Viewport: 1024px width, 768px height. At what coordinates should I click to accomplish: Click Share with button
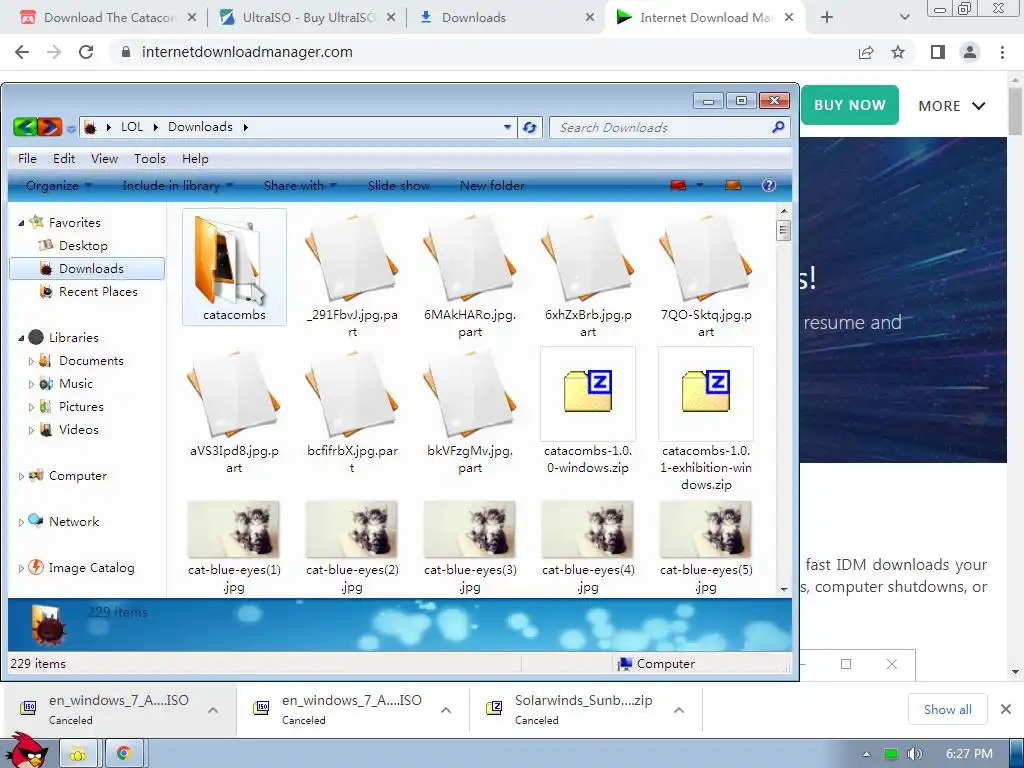(300, 185)
